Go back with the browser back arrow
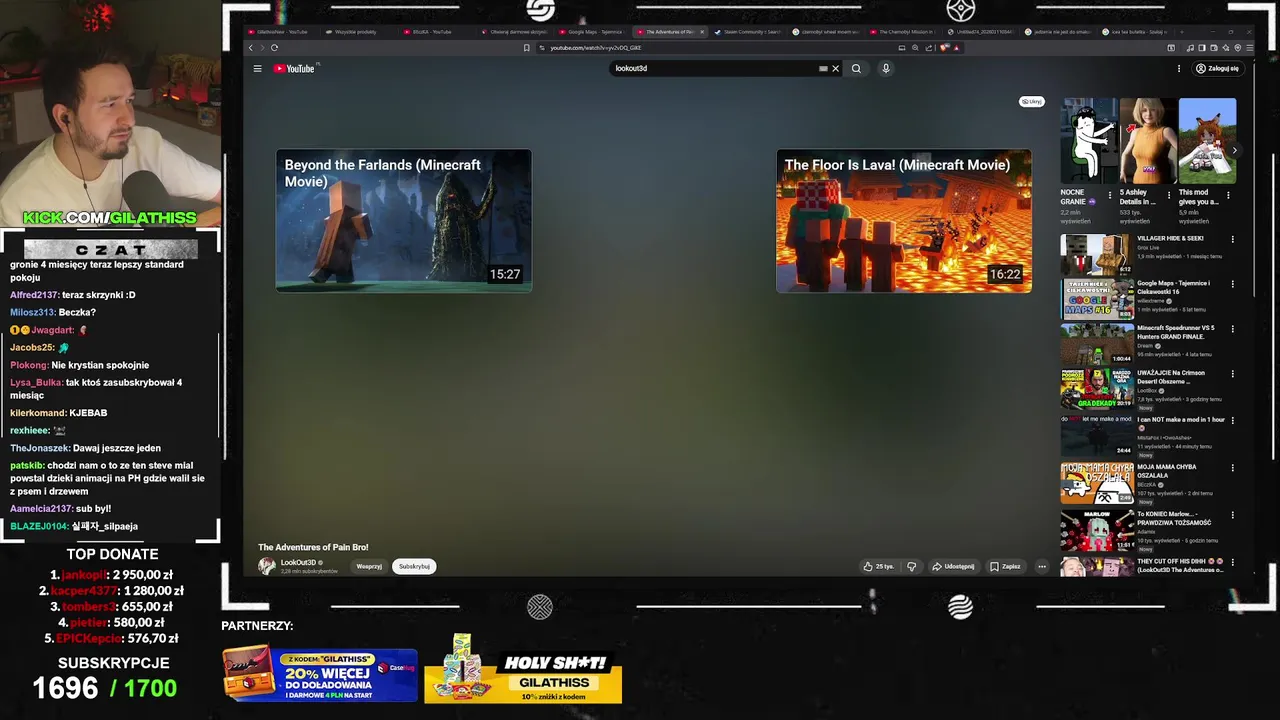This screenshot has width=1280, height=720. click(x=251, y=48)
